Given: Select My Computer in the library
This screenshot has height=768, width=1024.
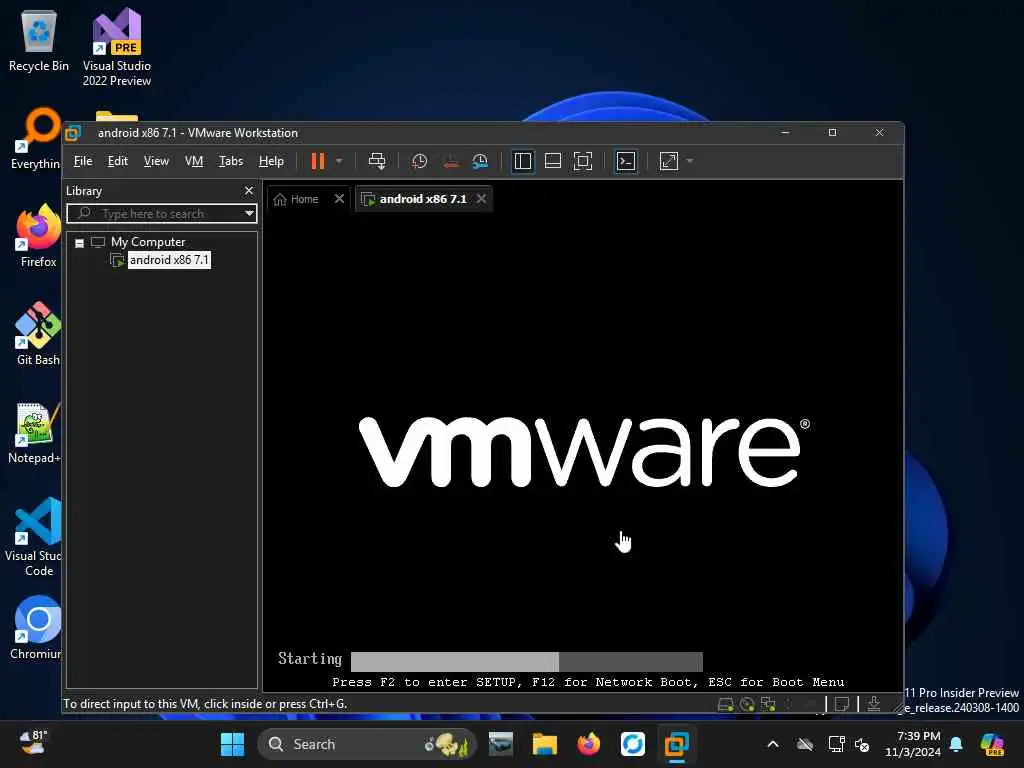Looking at the screenshot, I should 148,242.
